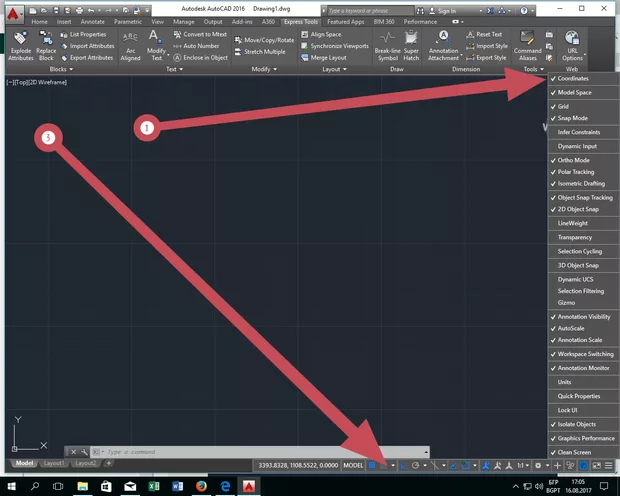Open the Command Aliases editor
Screen dimensions: 620x496
click(527, 47)
